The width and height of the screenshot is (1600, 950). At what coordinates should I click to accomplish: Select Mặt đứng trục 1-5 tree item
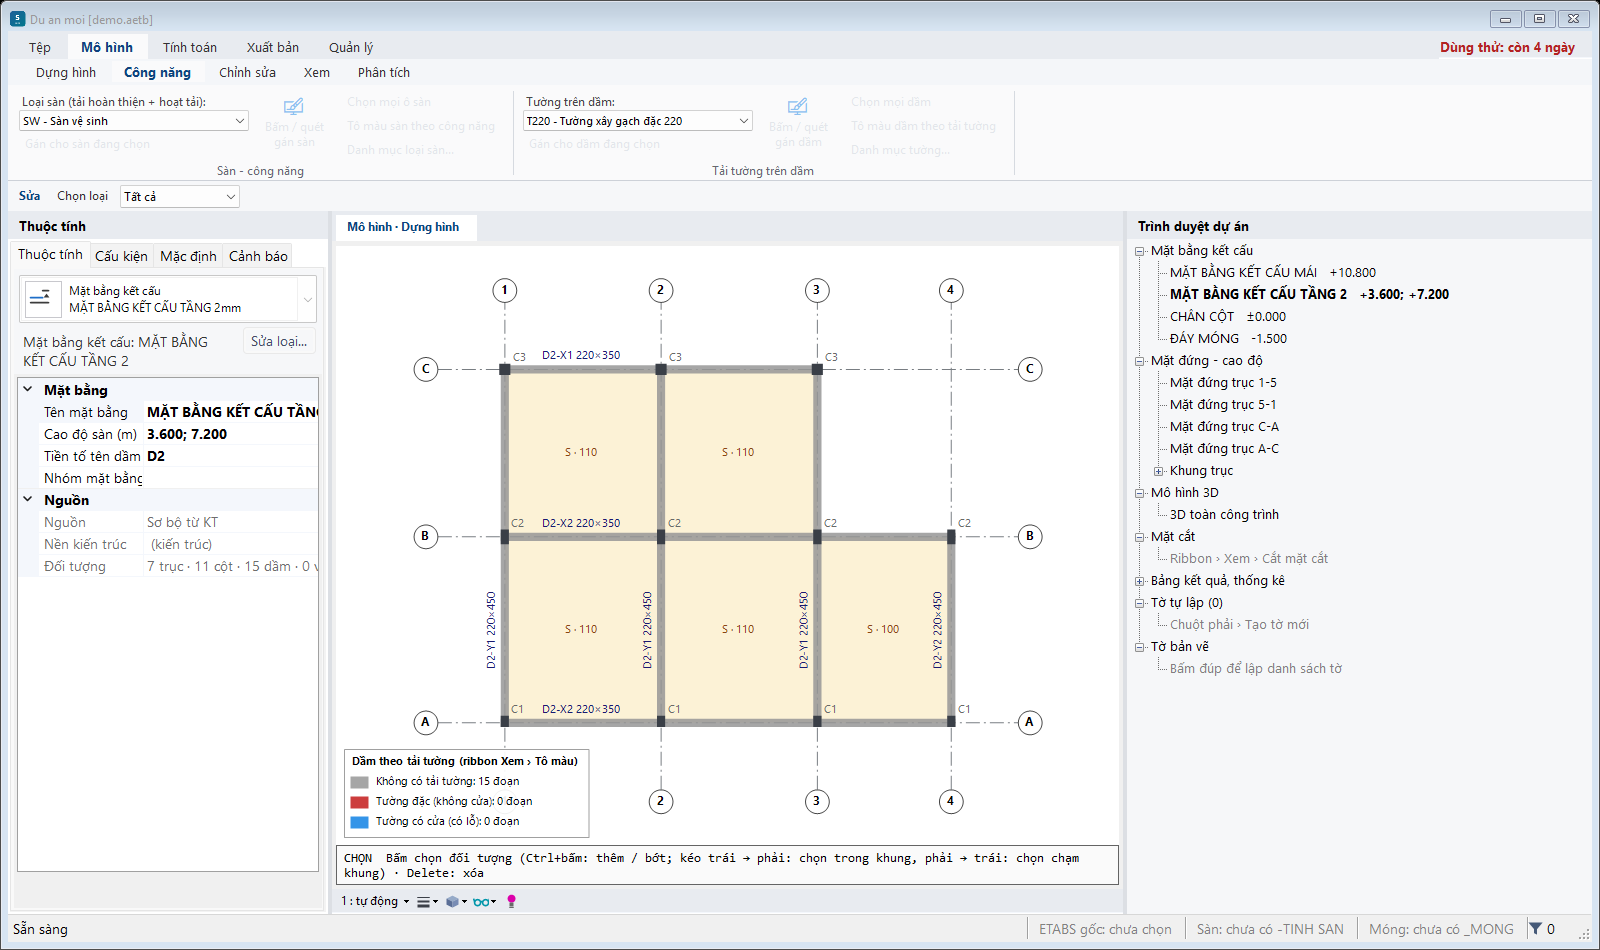click(x=1223, y=383)
